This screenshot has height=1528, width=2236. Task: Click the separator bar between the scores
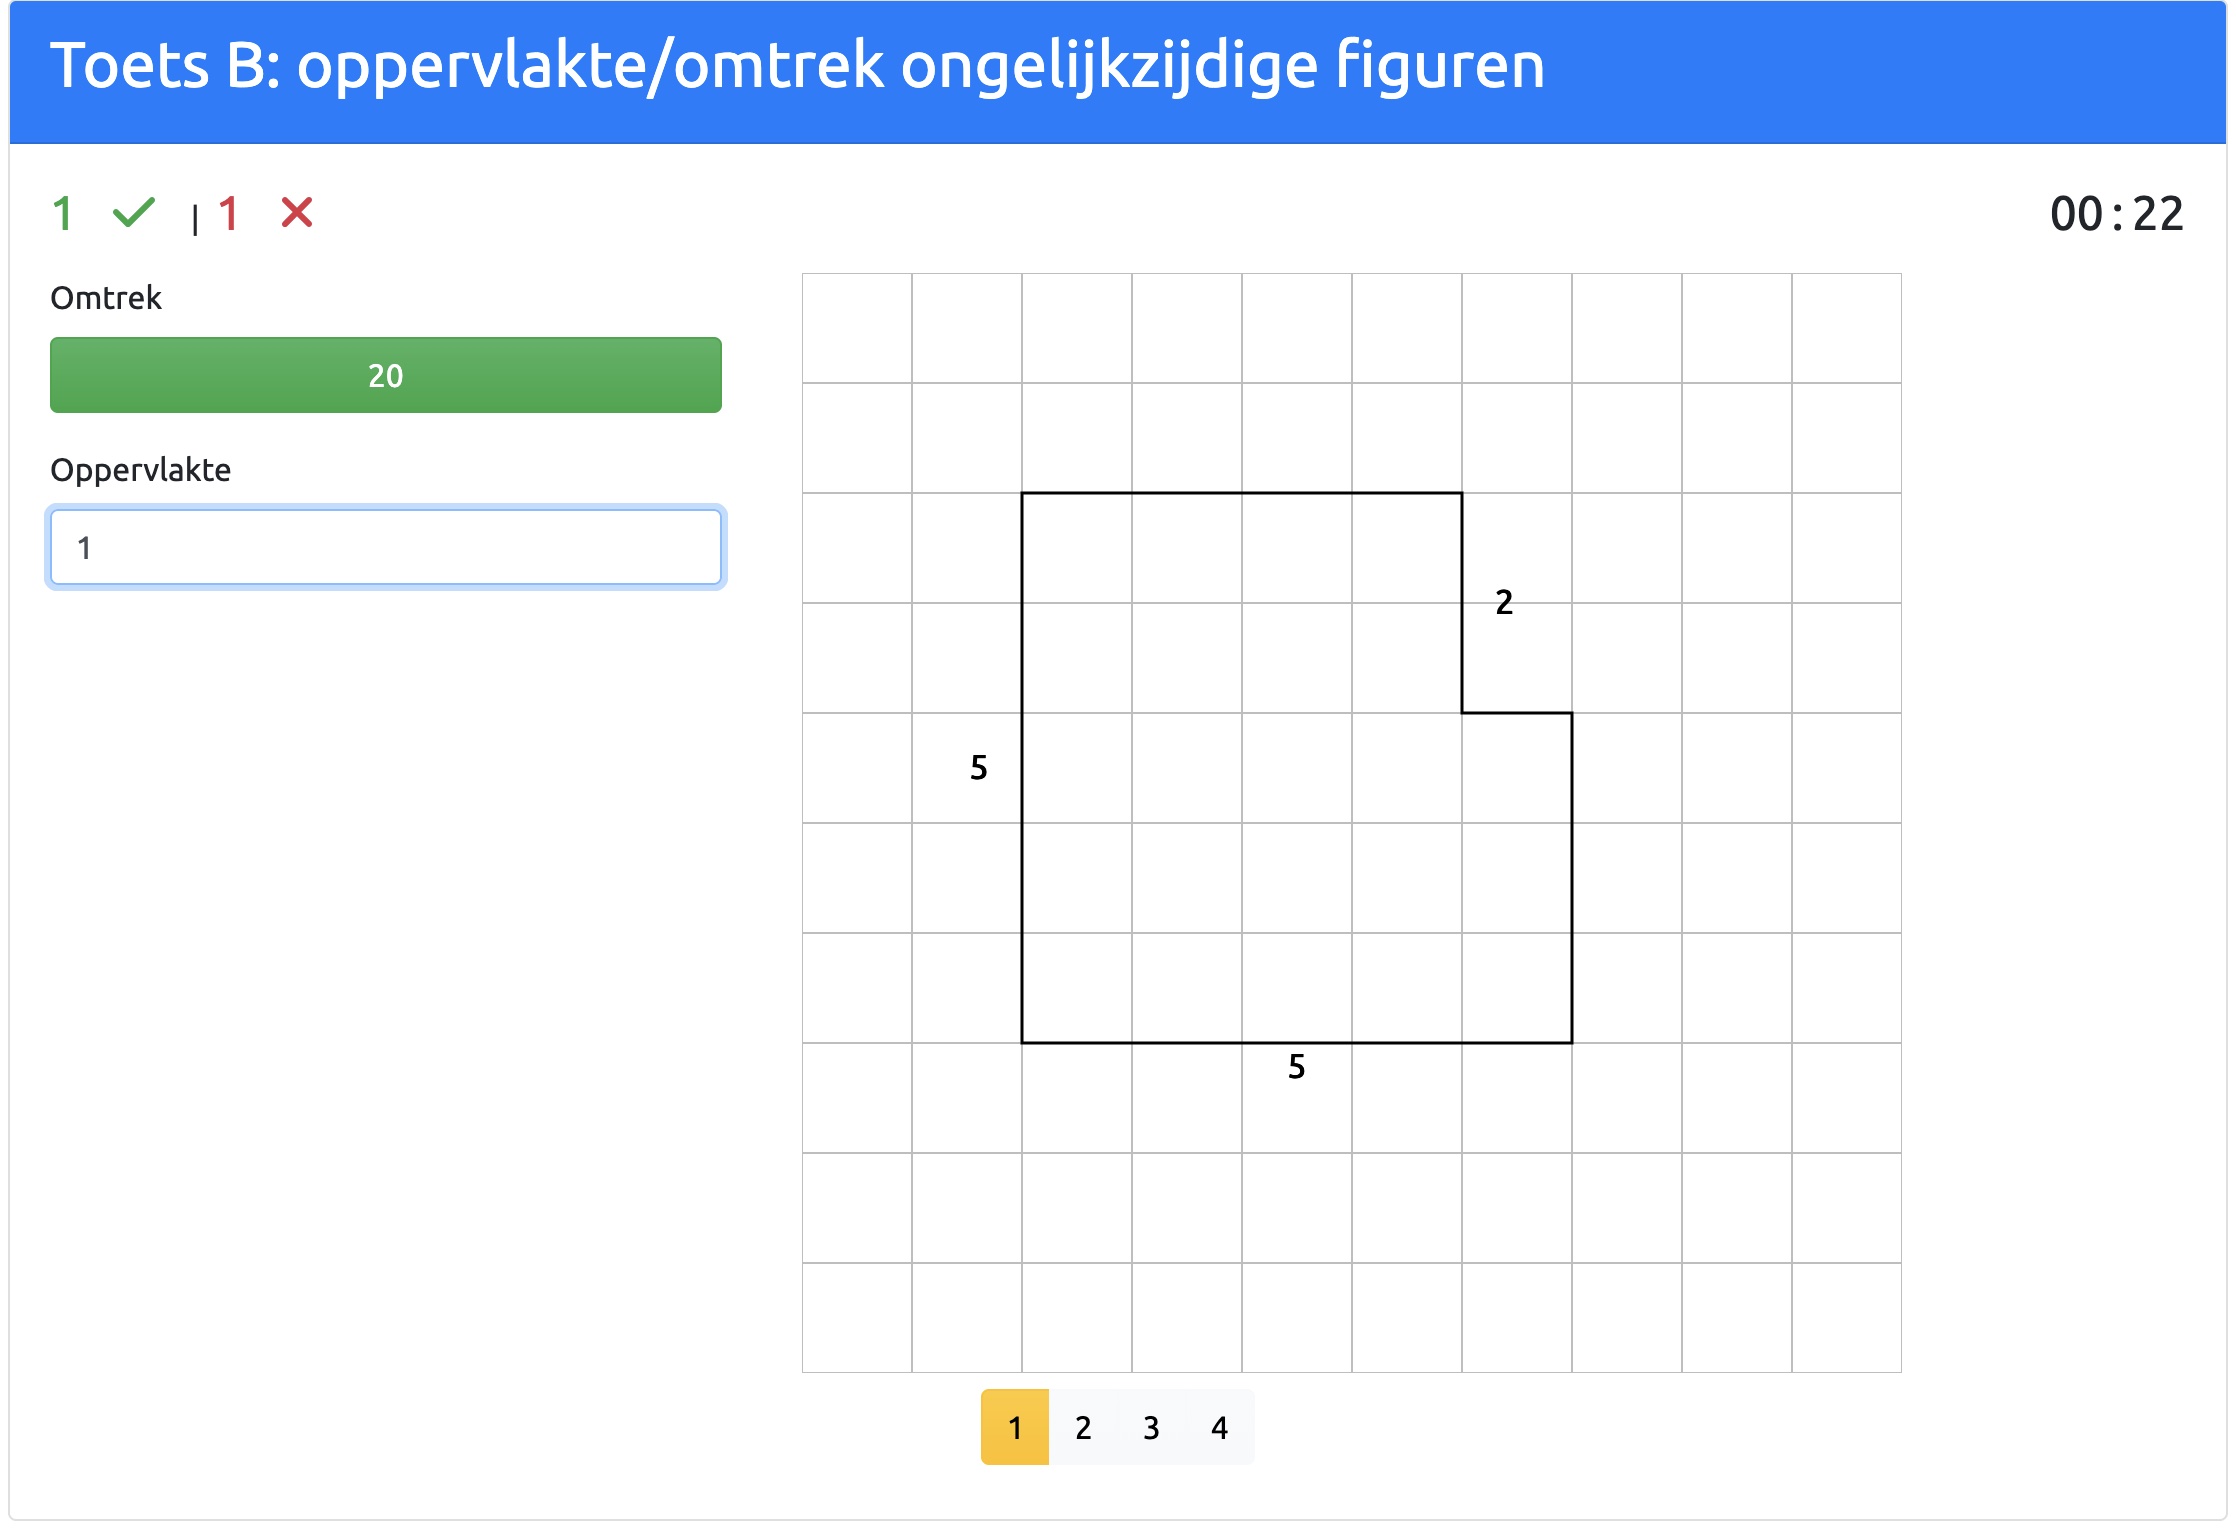[195, 218]
